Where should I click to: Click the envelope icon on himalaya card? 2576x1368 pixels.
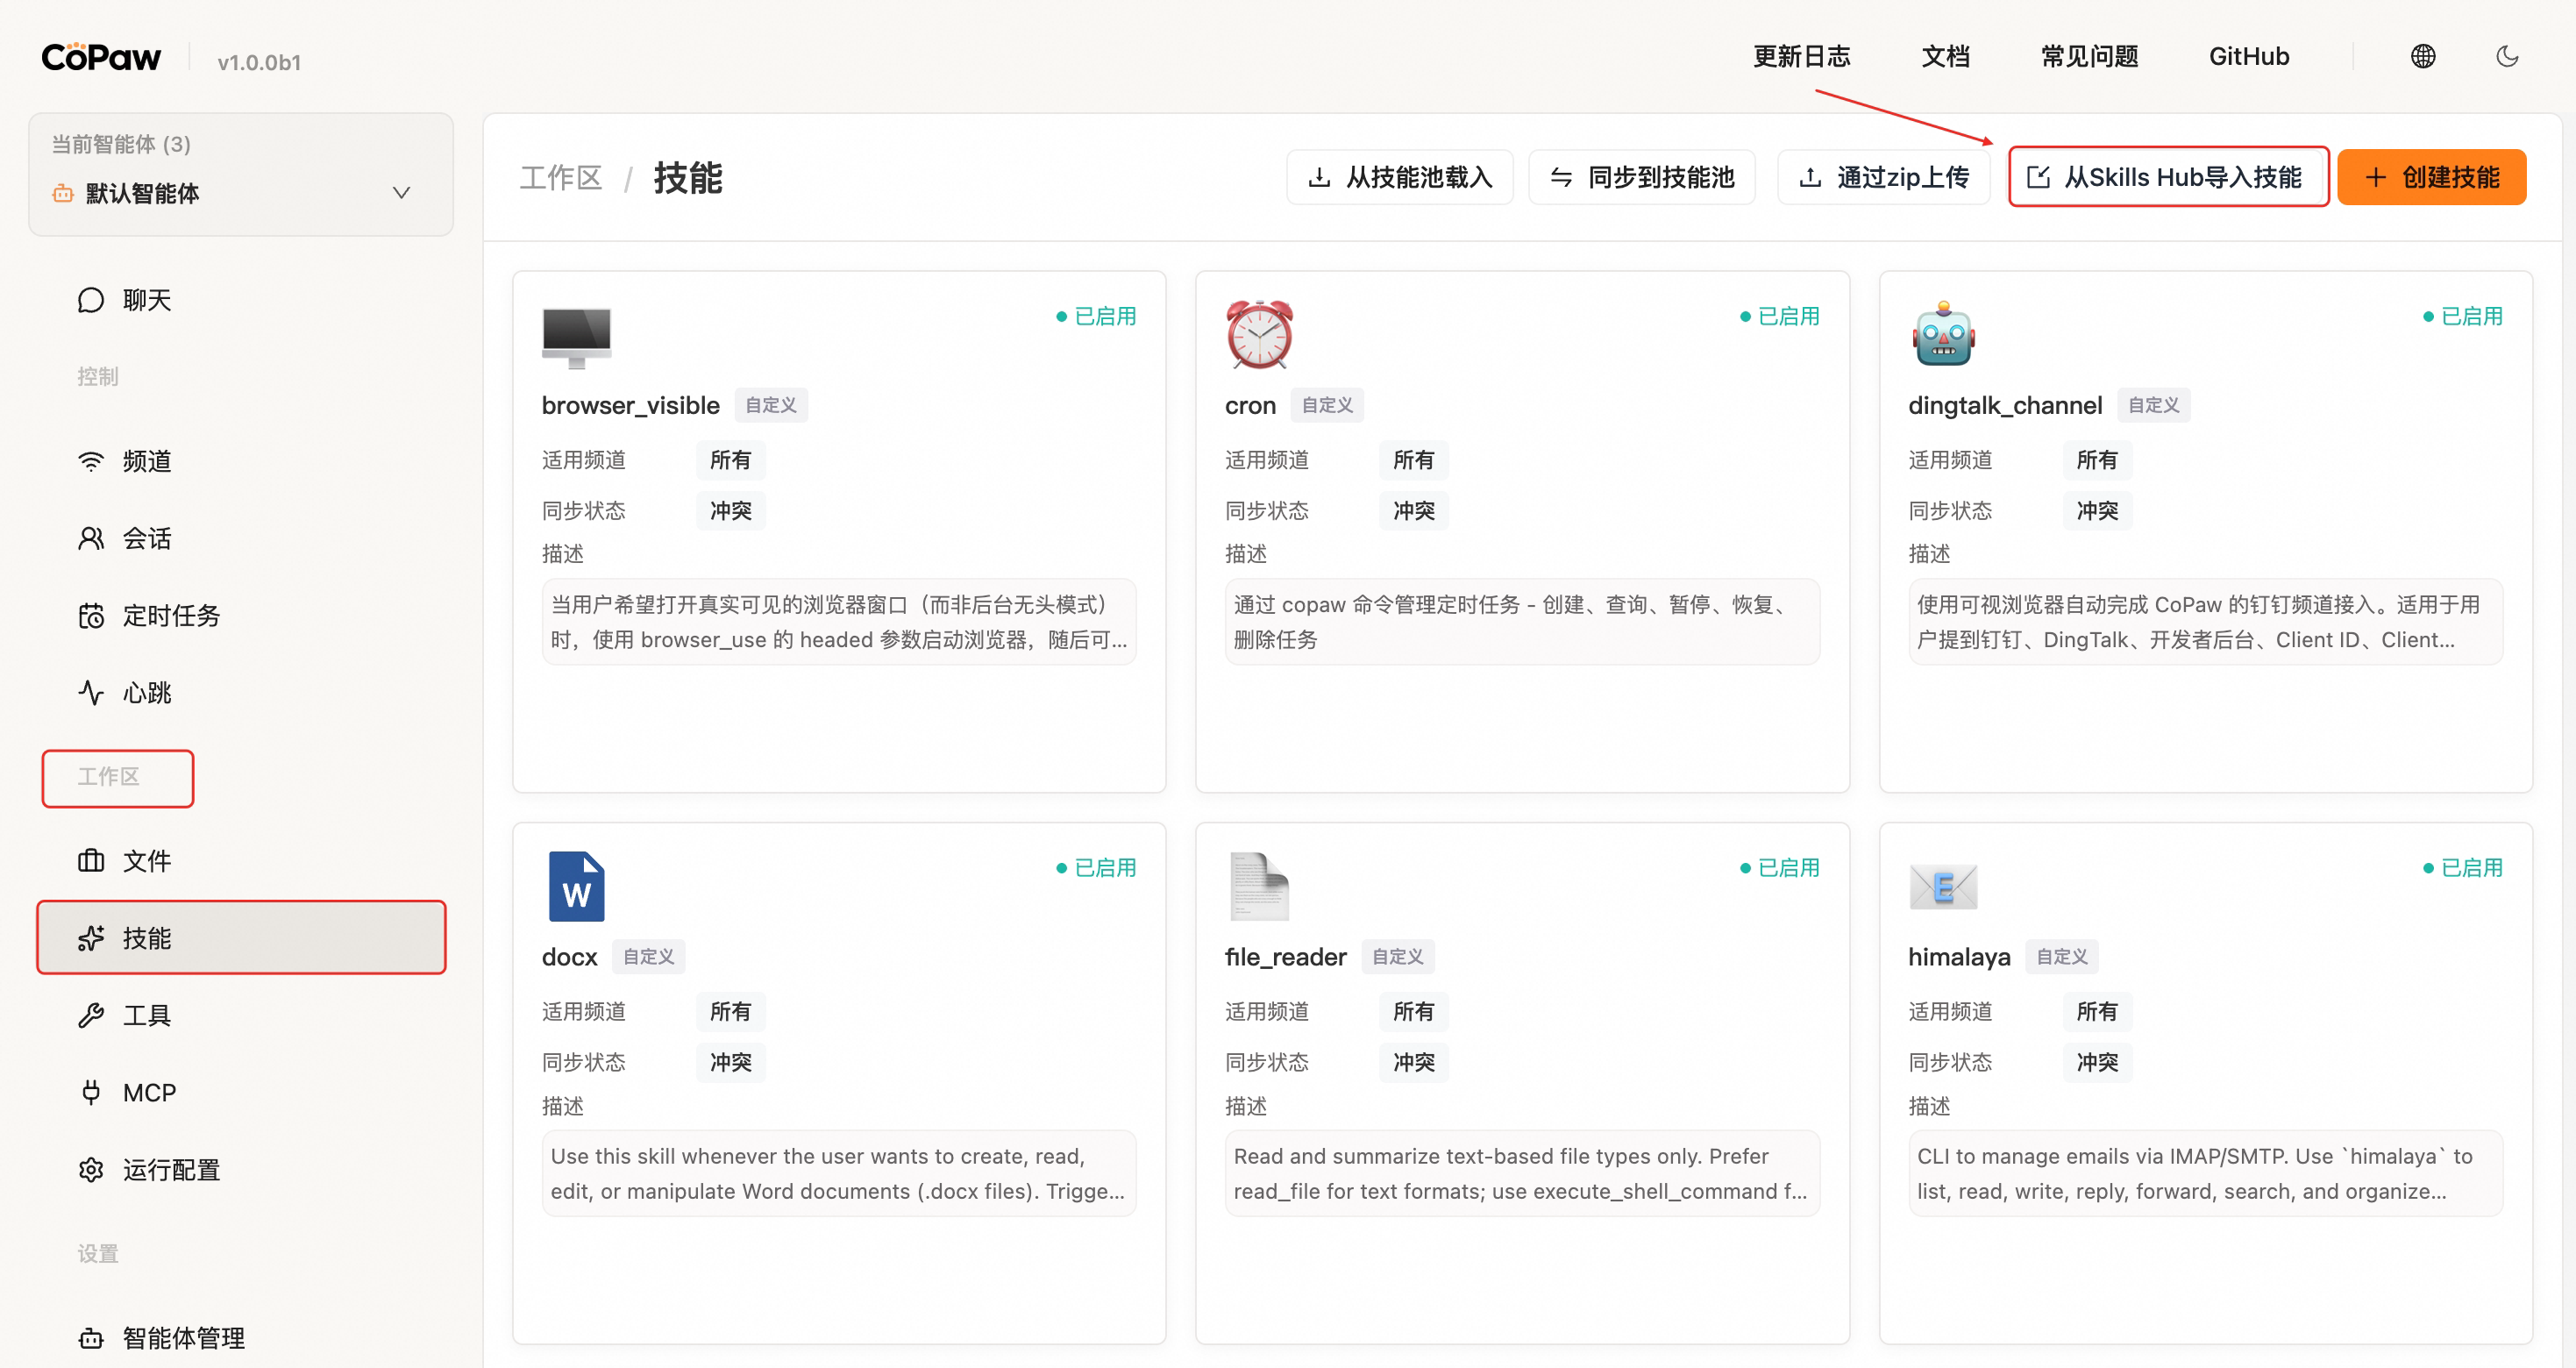click(x=1943, y=886)
